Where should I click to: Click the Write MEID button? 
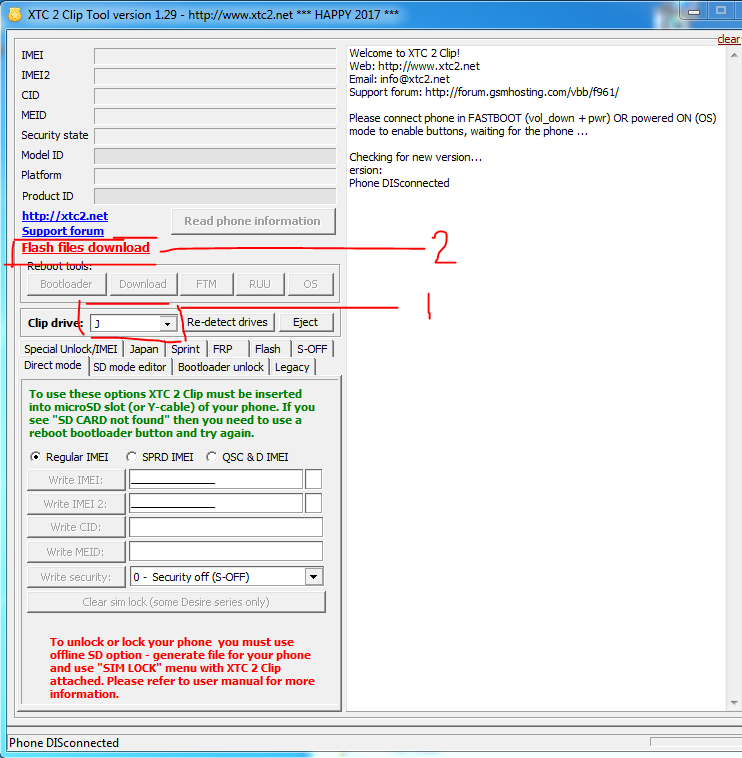point(76,552)
